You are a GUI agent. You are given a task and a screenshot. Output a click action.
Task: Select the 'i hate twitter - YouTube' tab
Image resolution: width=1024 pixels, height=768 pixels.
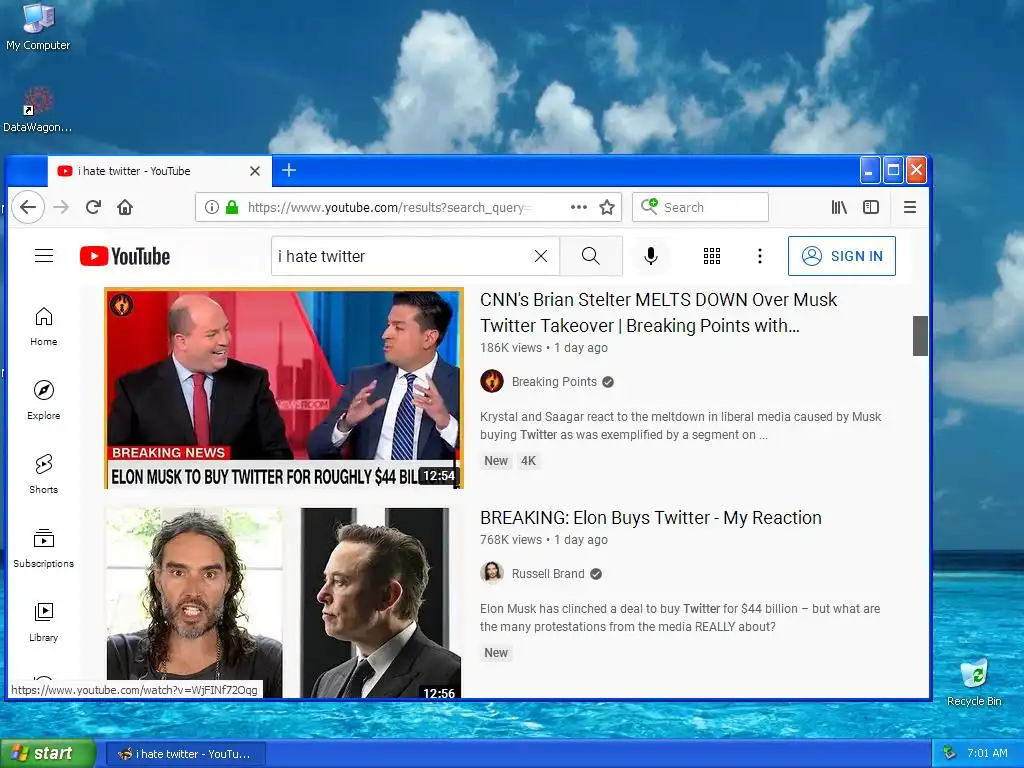(x=159, y=171)
